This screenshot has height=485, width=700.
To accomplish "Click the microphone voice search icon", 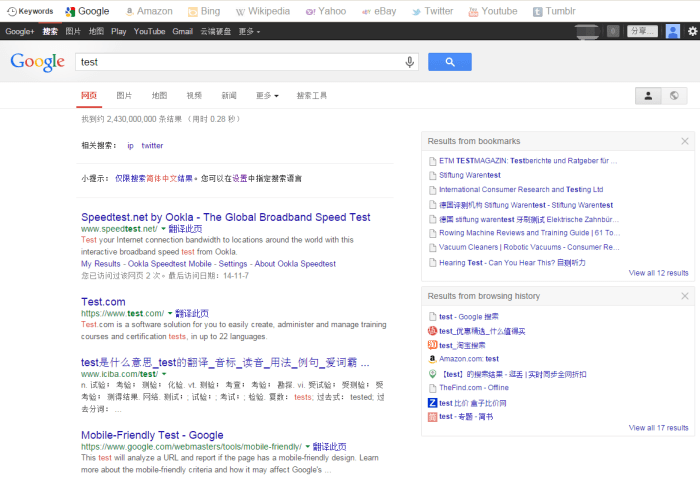I will (x=409, y=62).
